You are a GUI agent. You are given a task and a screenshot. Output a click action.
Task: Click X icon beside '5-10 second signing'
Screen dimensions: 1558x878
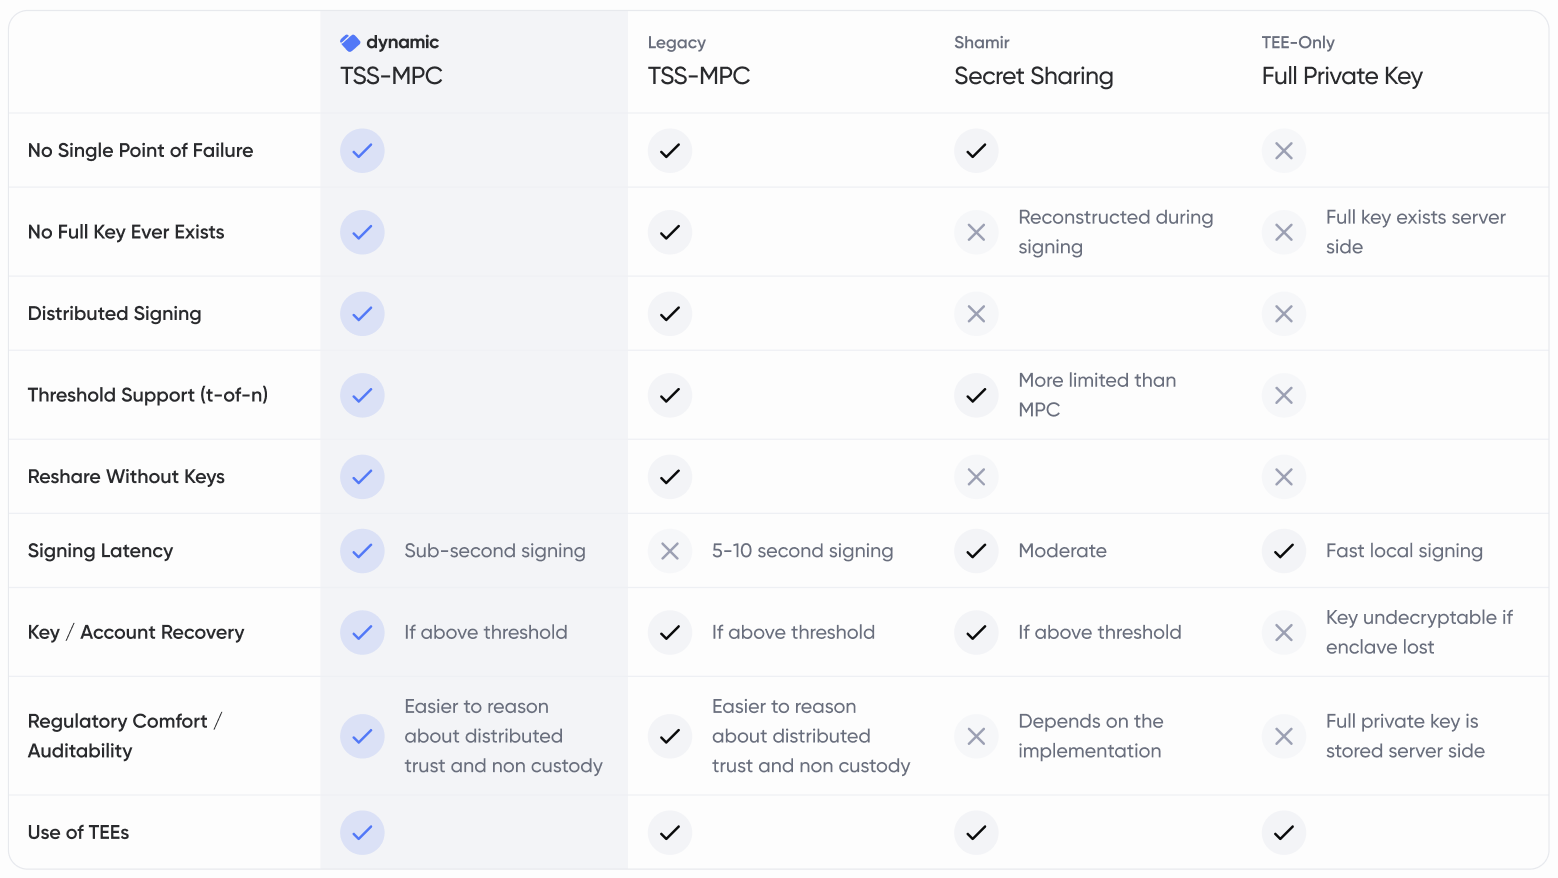coord(670,551)
